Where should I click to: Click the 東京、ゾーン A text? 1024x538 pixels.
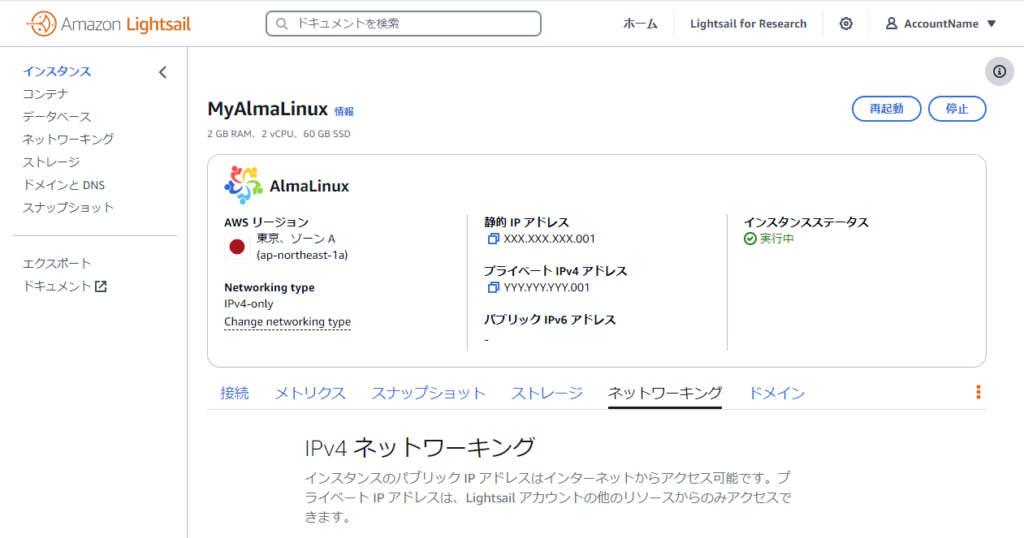[x=295, y=238]
